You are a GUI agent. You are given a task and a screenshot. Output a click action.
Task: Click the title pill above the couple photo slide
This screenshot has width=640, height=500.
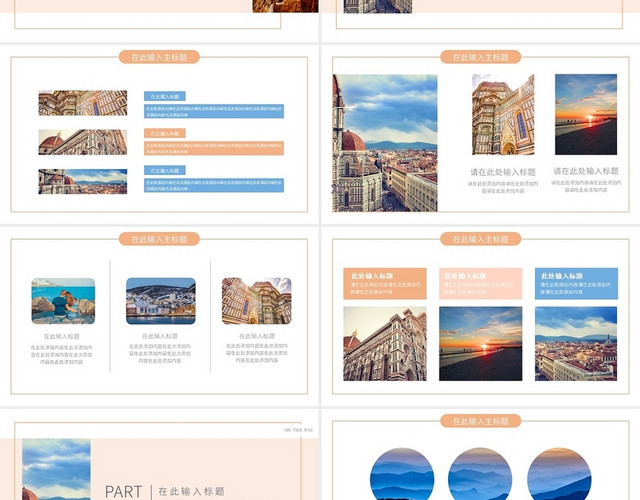tap(159, 239)
